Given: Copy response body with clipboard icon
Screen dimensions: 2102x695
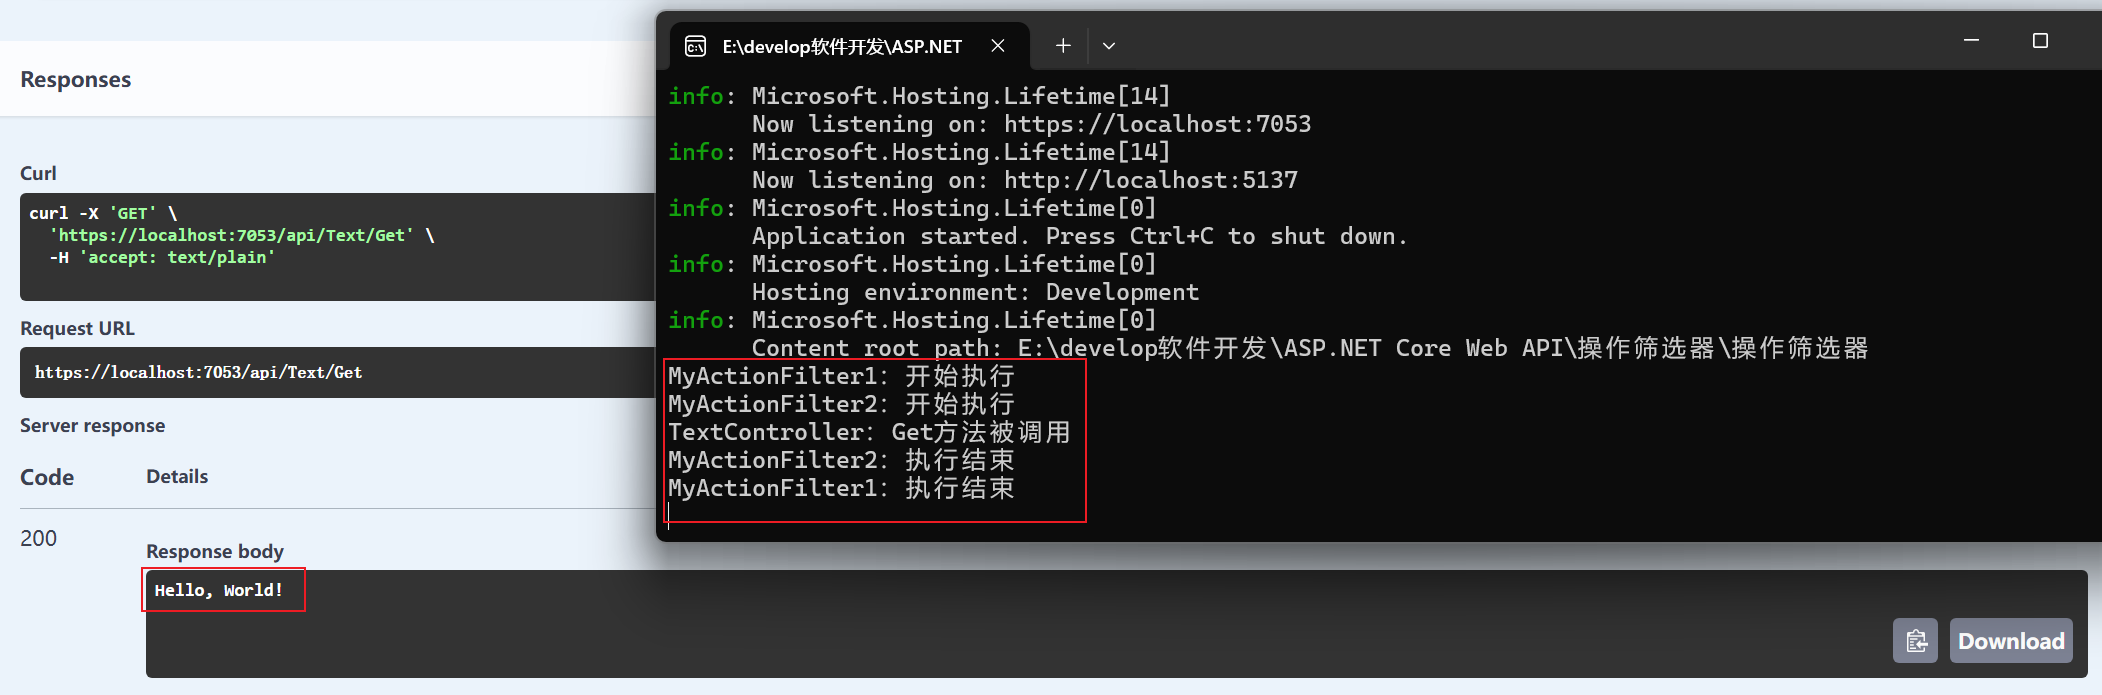Looking at the screenshot, I should click(1915, 641).
